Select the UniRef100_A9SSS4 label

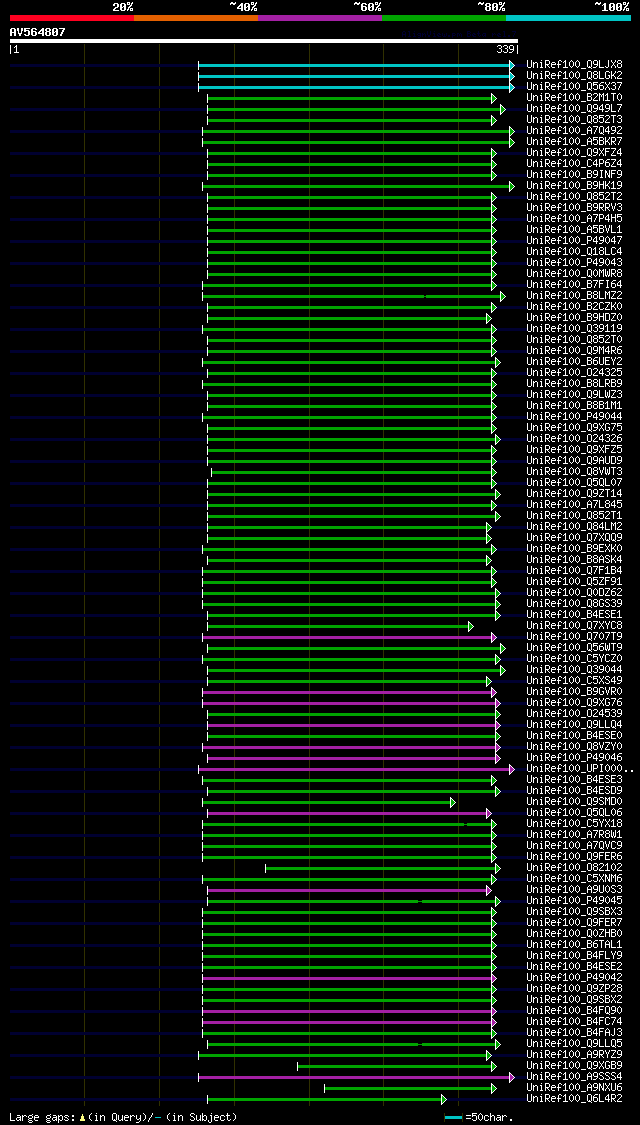pos(574,1076)
